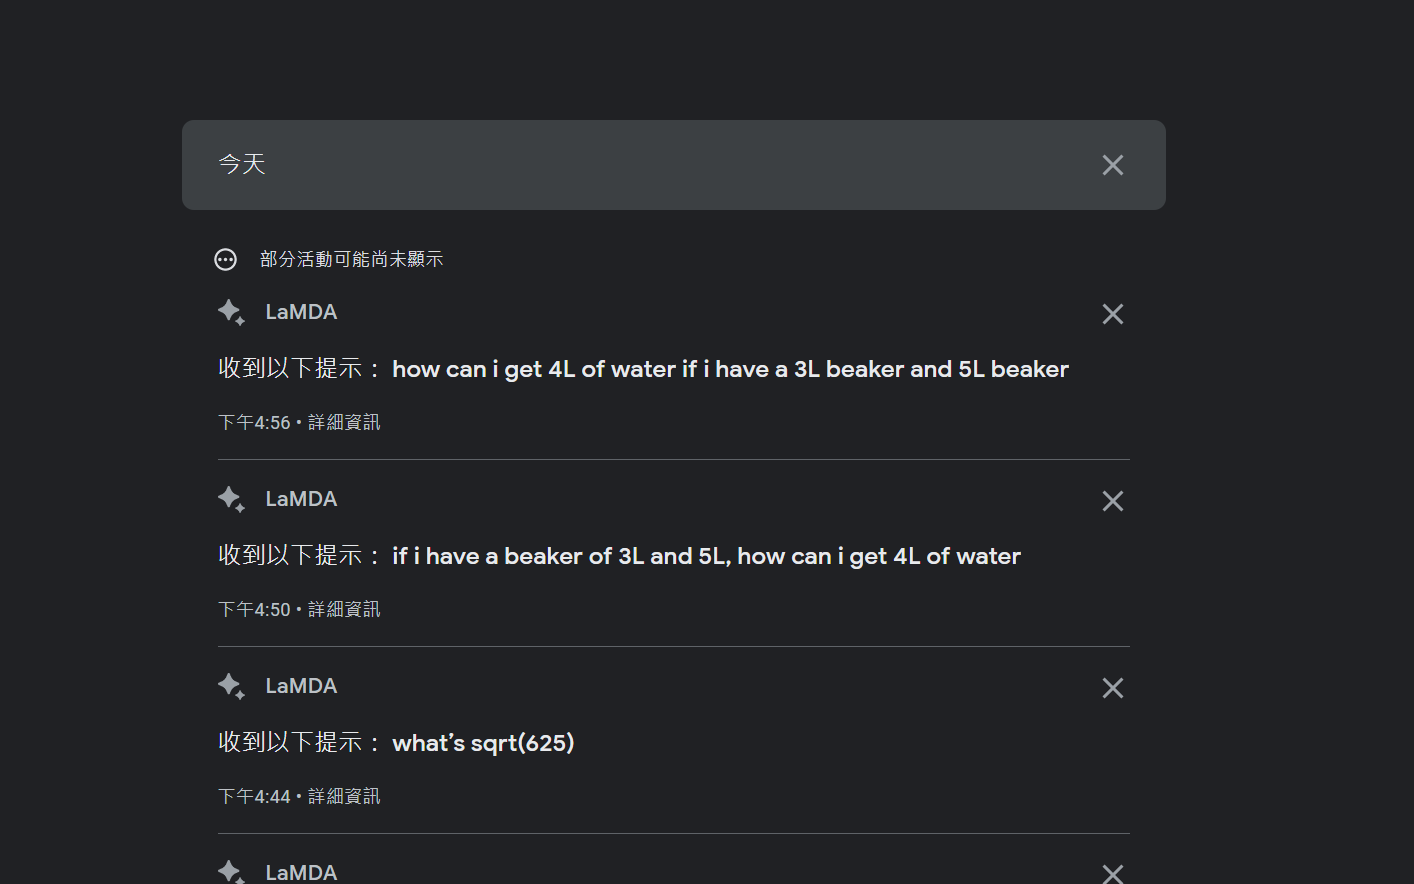
Task: Delete the "what's sqrt(625)" activity entry
Action: (1112, 688)
